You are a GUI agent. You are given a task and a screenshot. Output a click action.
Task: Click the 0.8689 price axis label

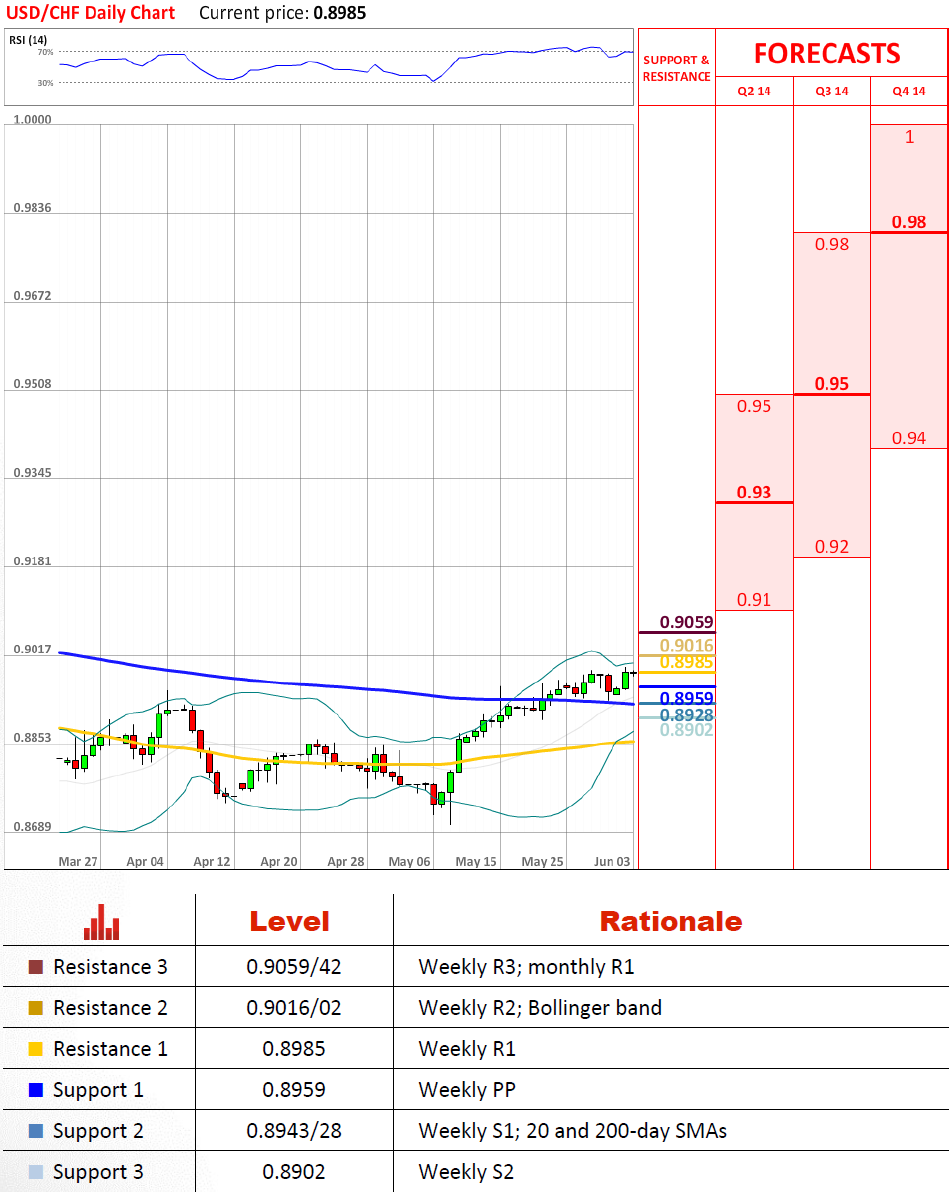[33, 826]
